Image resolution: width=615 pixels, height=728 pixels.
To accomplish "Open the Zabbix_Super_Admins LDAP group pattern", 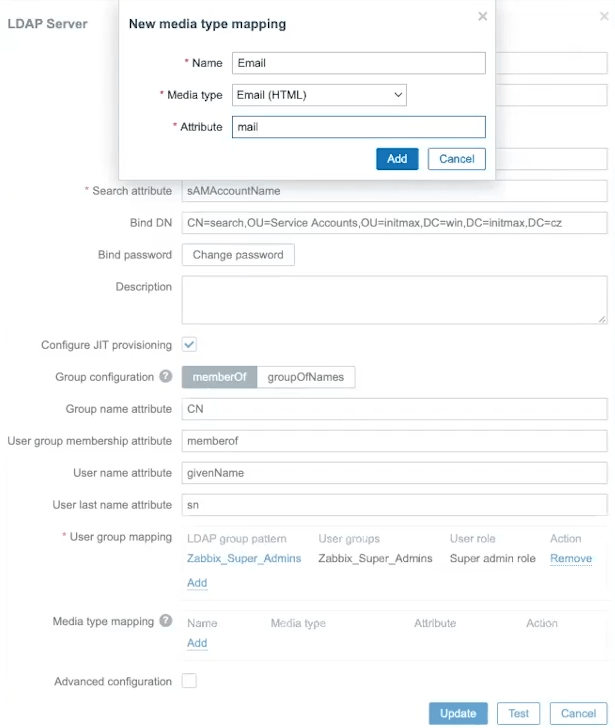I will coord(244,559).
